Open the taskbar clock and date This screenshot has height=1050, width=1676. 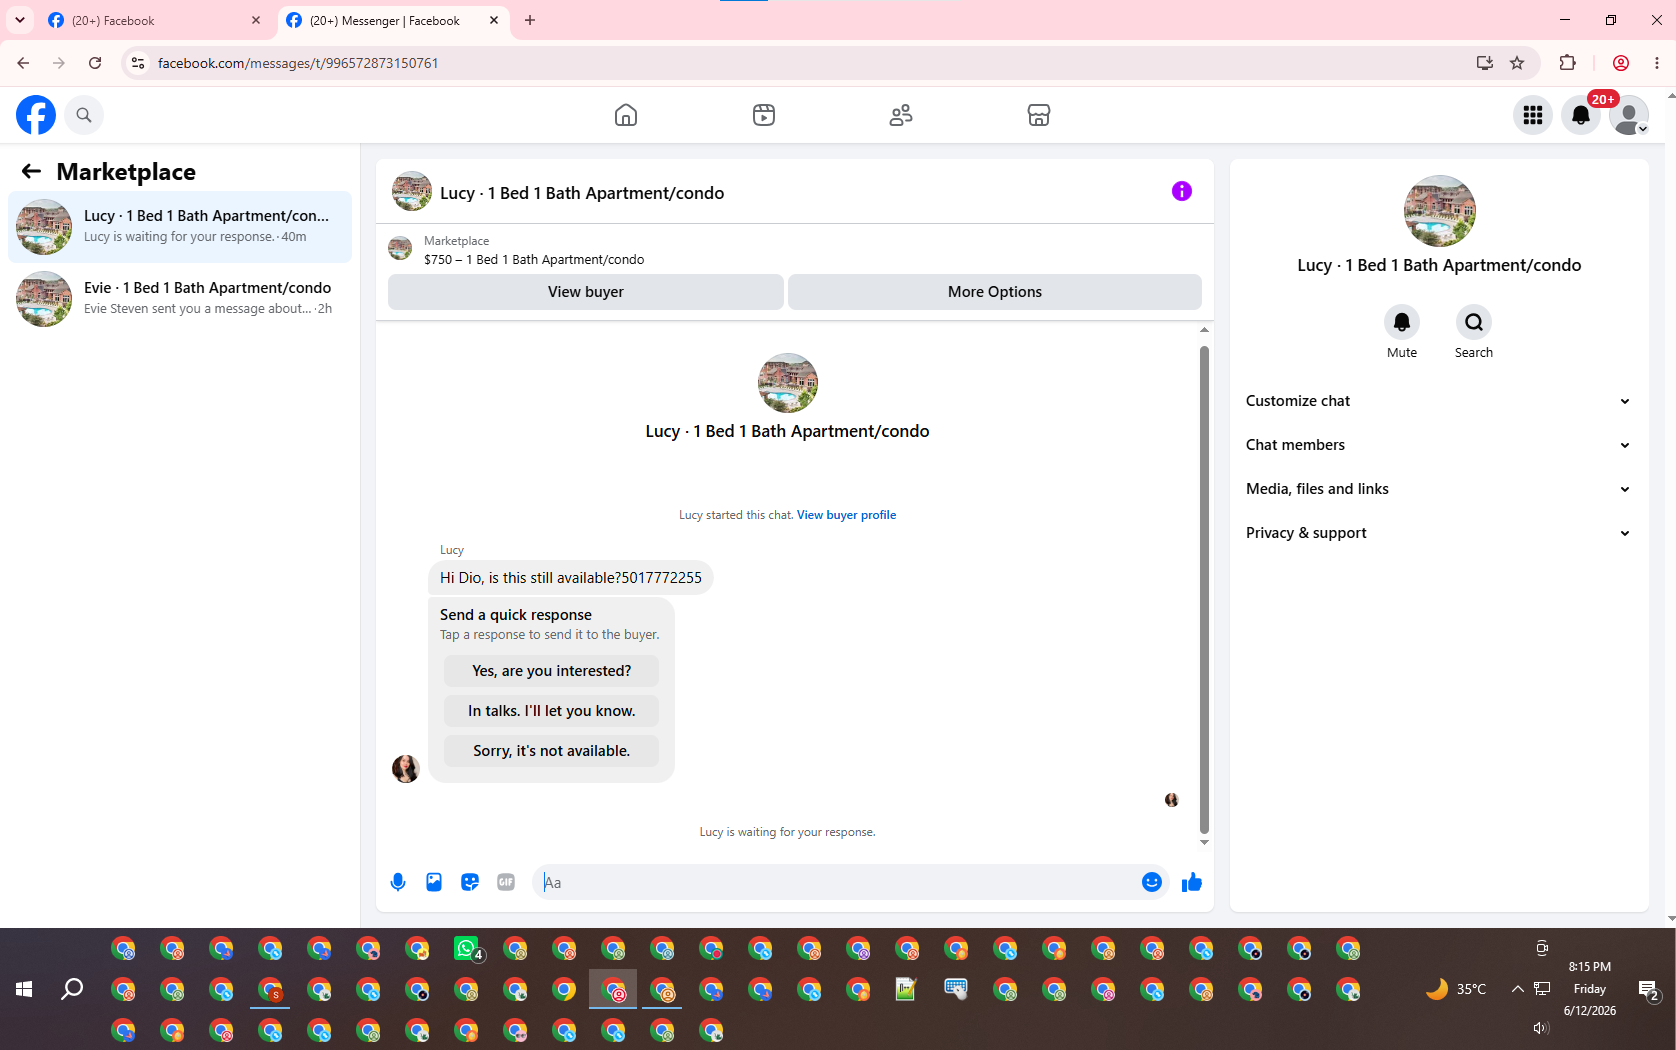click(1590, 989)
